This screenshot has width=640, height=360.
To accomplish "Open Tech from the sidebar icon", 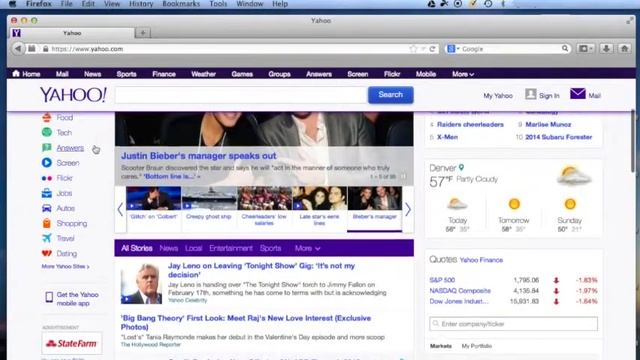I will tap(47, 132).
